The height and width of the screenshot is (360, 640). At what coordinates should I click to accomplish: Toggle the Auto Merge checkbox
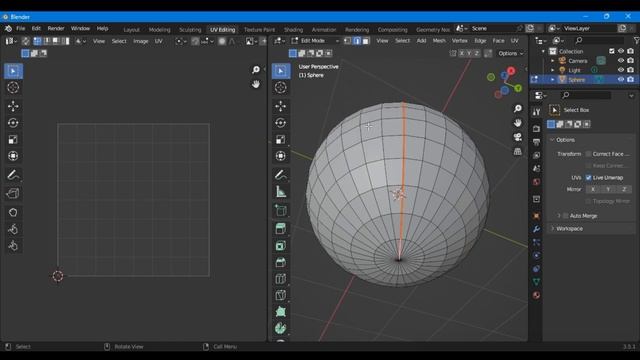[x=566, y=216]
